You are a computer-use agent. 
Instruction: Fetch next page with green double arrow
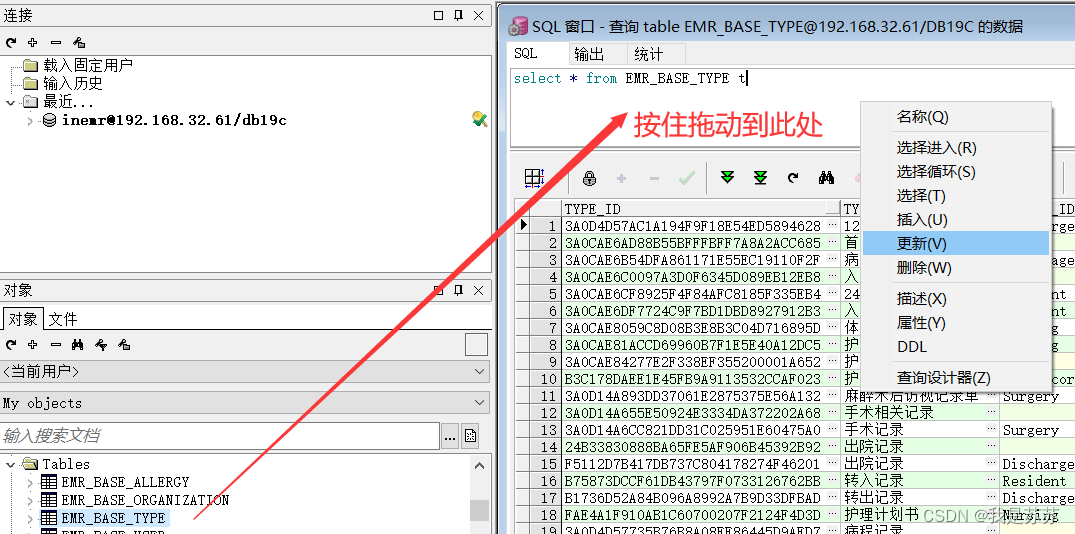(x=727, y=178)
